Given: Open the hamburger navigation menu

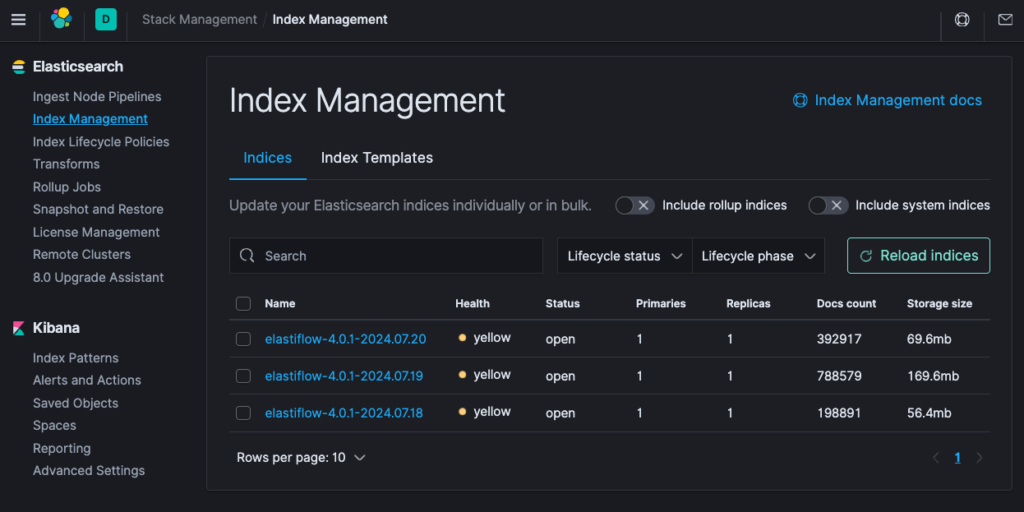Looking at the screenshot, I should click(18, 20).
